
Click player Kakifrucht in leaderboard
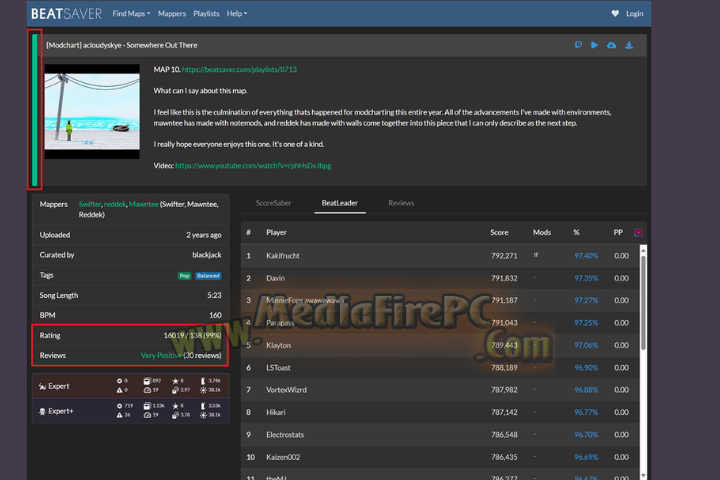coord(283,256)
